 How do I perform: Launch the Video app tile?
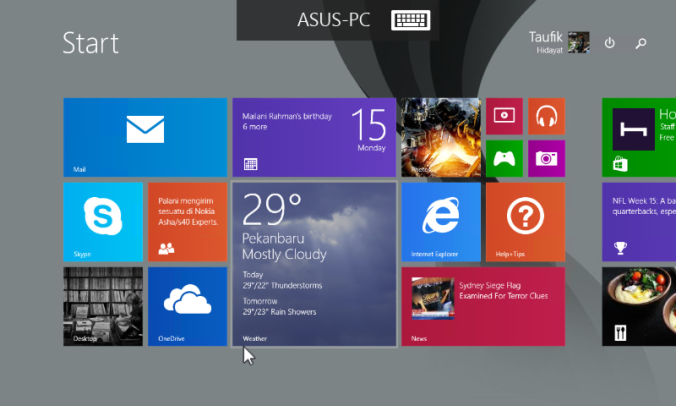click(x=504, y=116)
